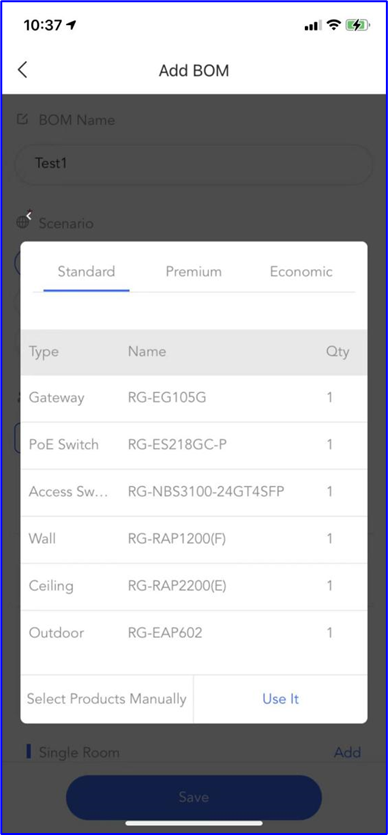Tap the small white chevron above Scenario
Screen dimensions: 388x835
(x=29, y=216)
